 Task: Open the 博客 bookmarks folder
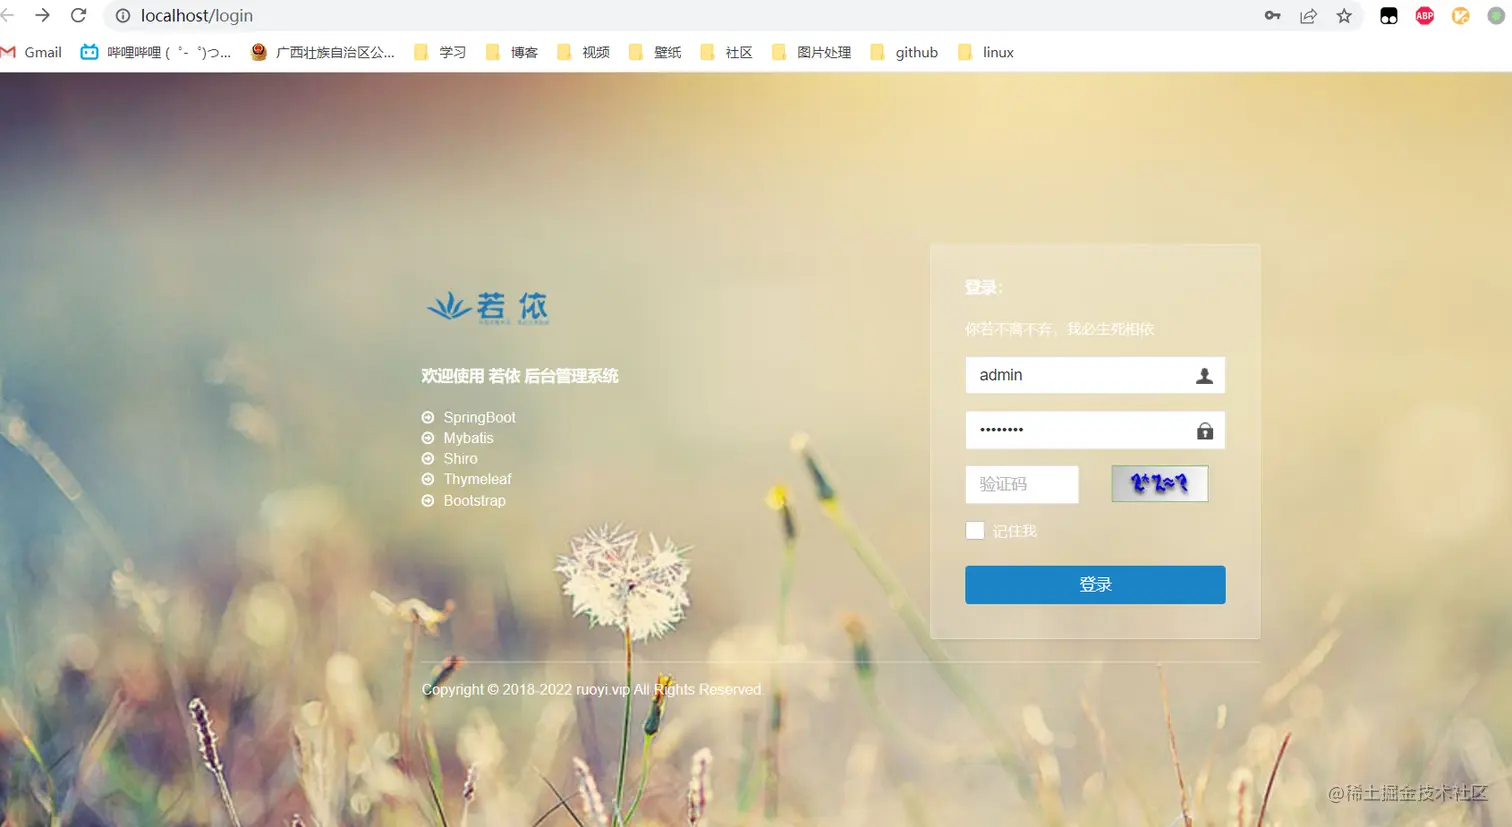point(512,52)
